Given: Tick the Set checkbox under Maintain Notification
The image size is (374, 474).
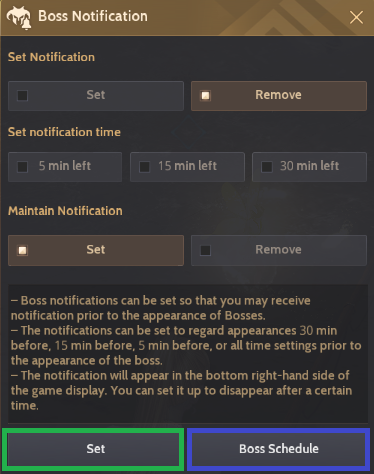Looking at the screenshot, I should point(22,250).
